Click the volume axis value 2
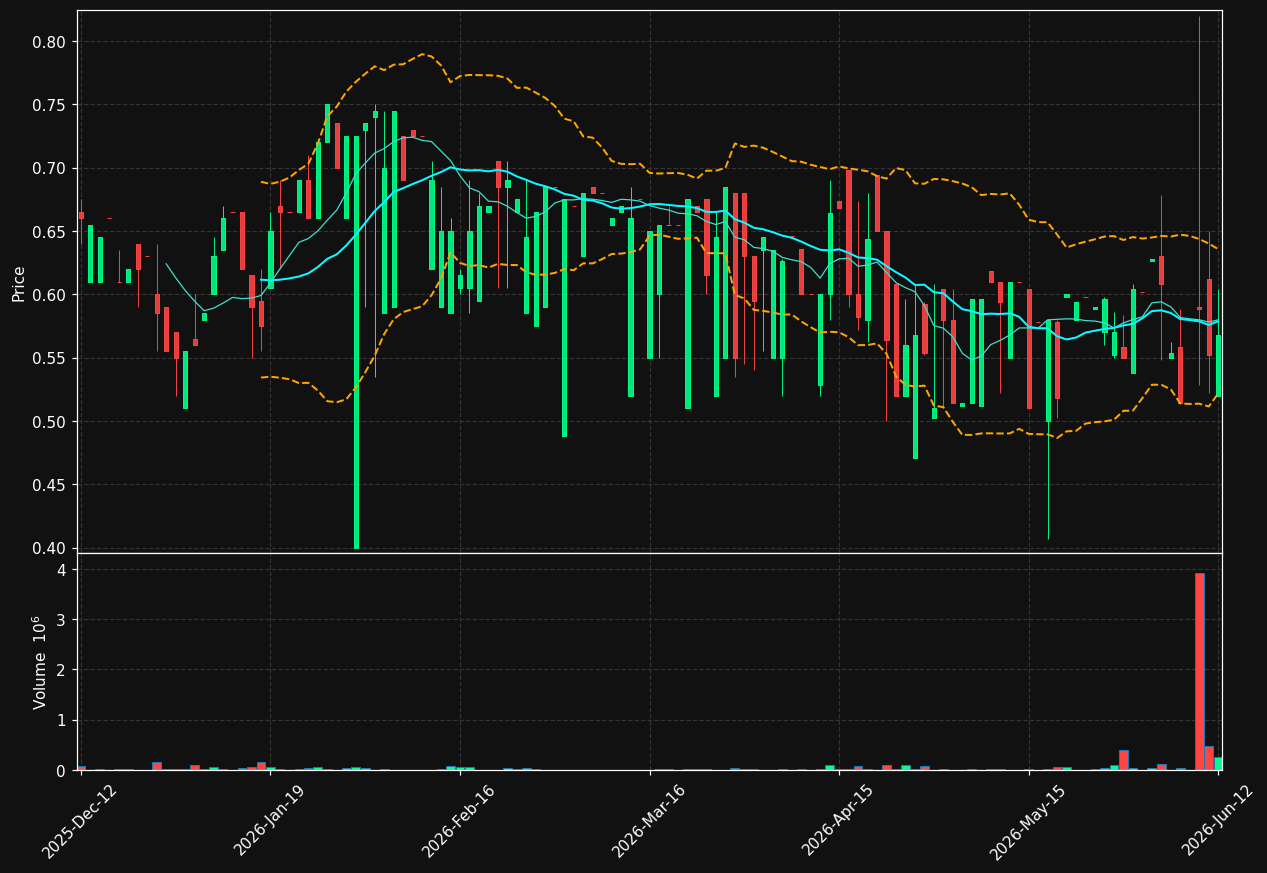Screen dimensions: 1267x873 pos(61,670)
